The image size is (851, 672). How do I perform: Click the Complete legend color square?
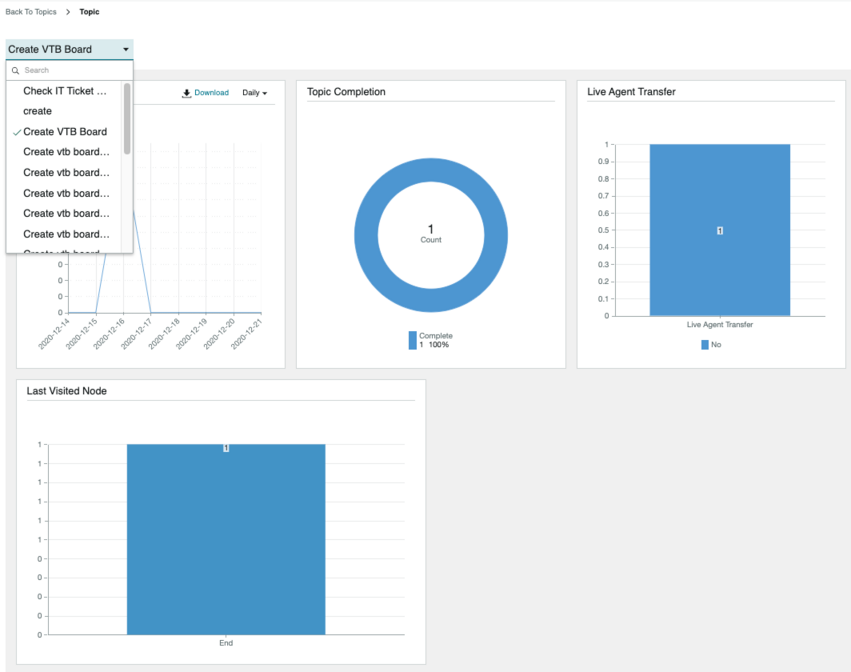click(x=412, y=340)
